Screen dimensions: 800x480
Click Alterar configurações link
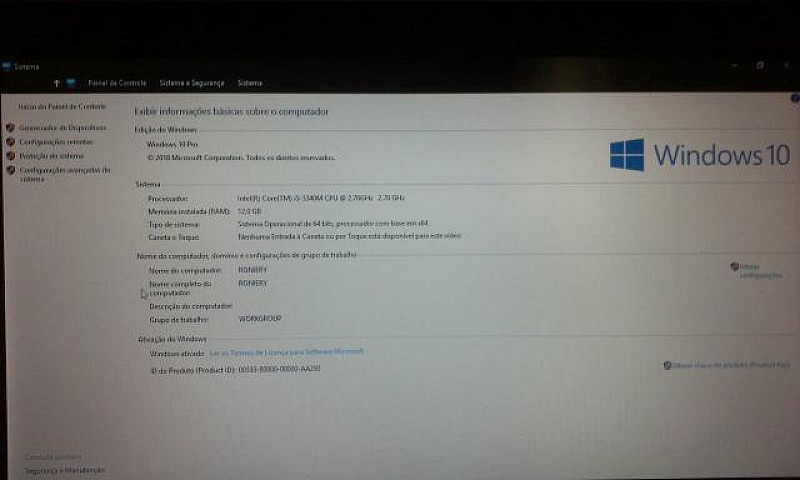(761, 271)
